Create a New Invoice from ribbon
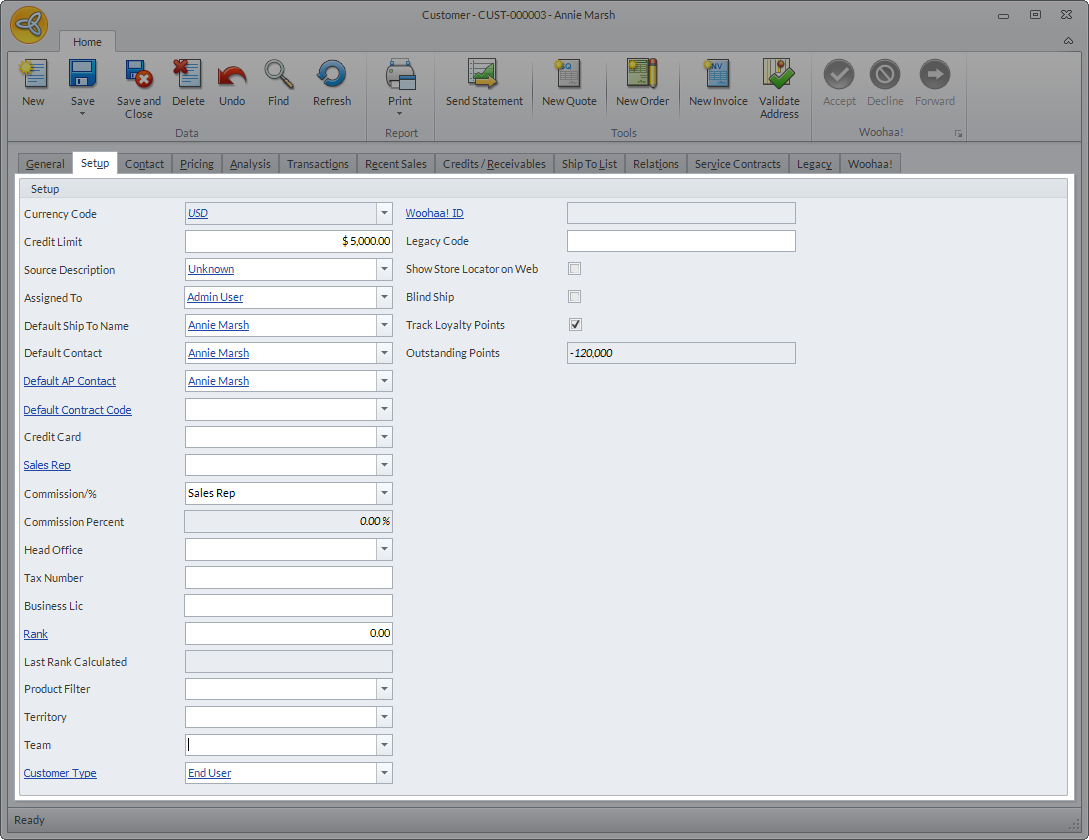Image resolution: width=1089 pixels, height=840 pixels. (x=718, y=75)
